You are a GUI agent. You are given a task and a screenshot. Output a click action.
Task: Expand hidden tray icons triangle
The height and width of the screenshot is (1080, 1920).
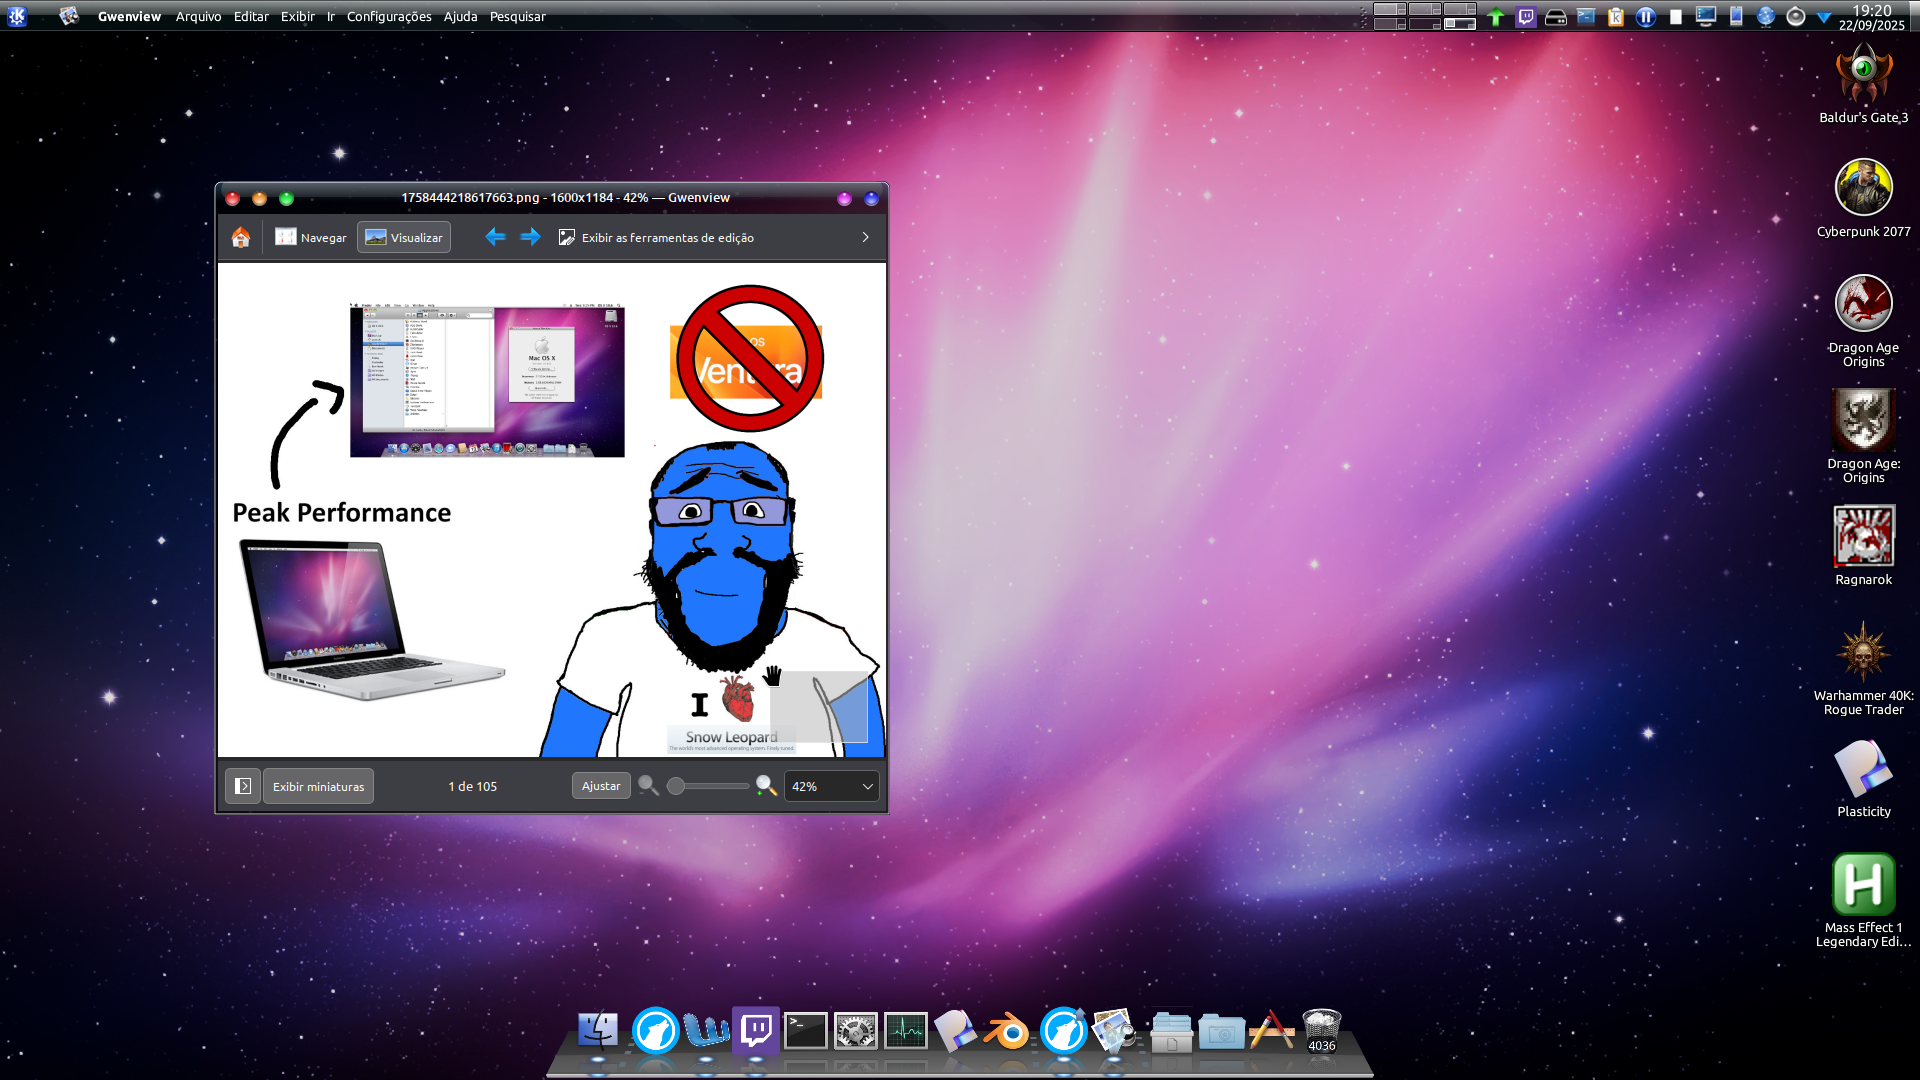click(1823, 16)
